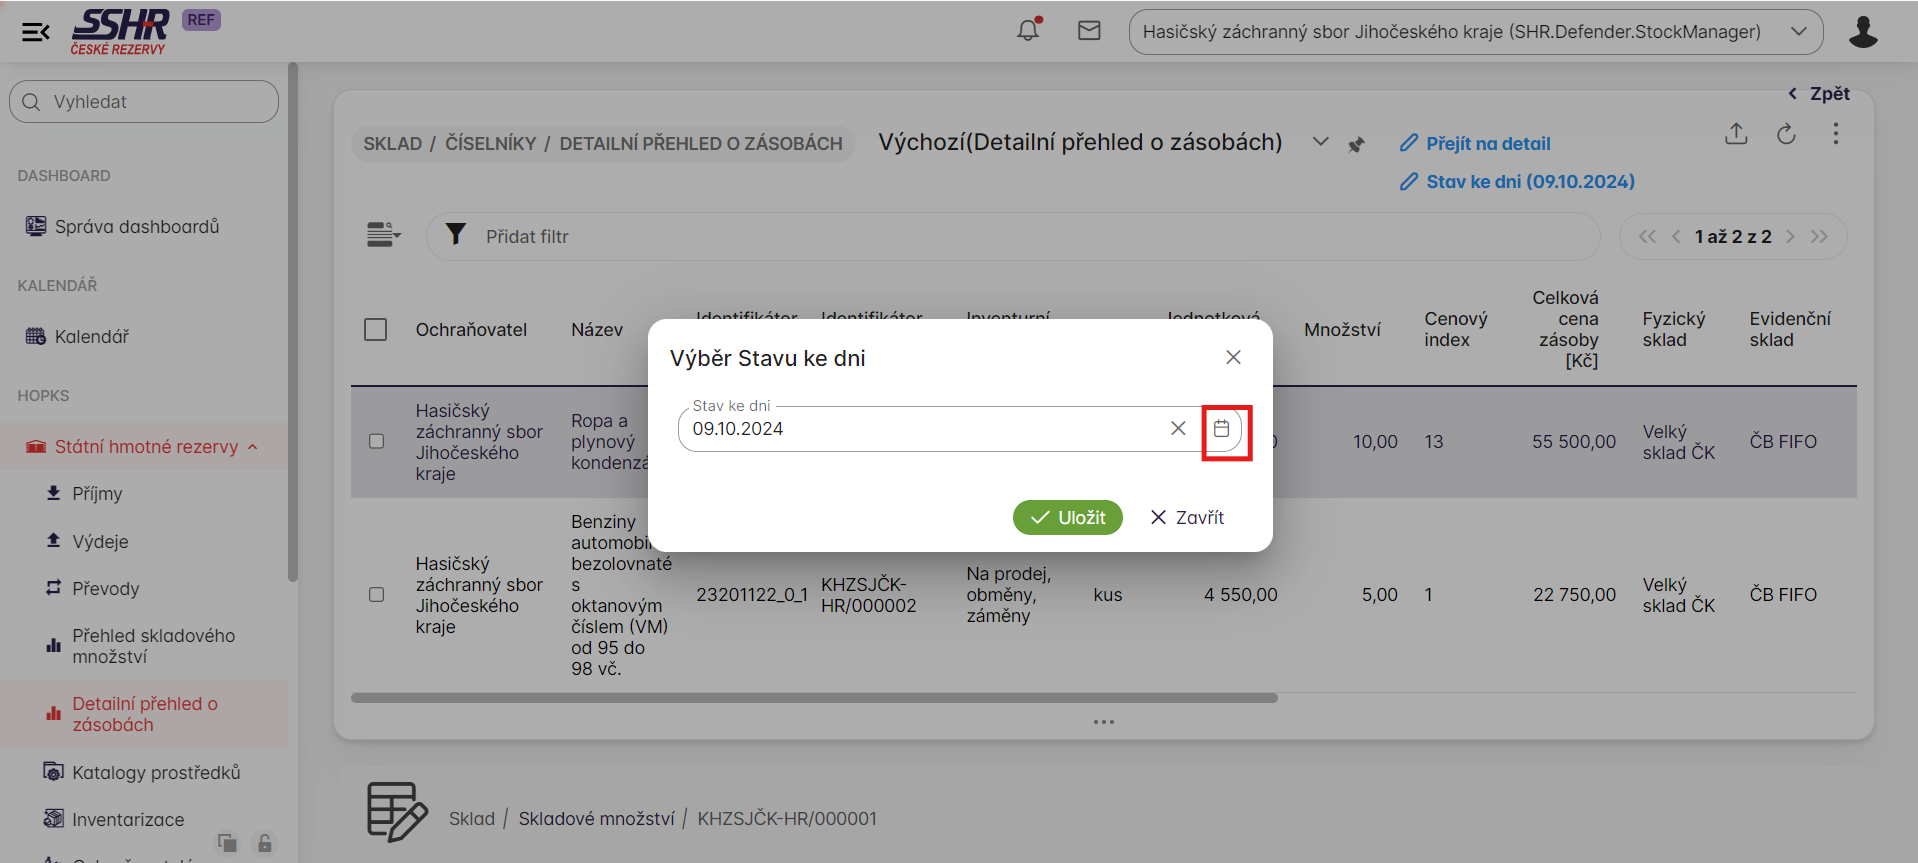Open the notifications bell
The height and width of the screenshot is (863, 1918).
pyautogui.click(x=1028, y=31)
